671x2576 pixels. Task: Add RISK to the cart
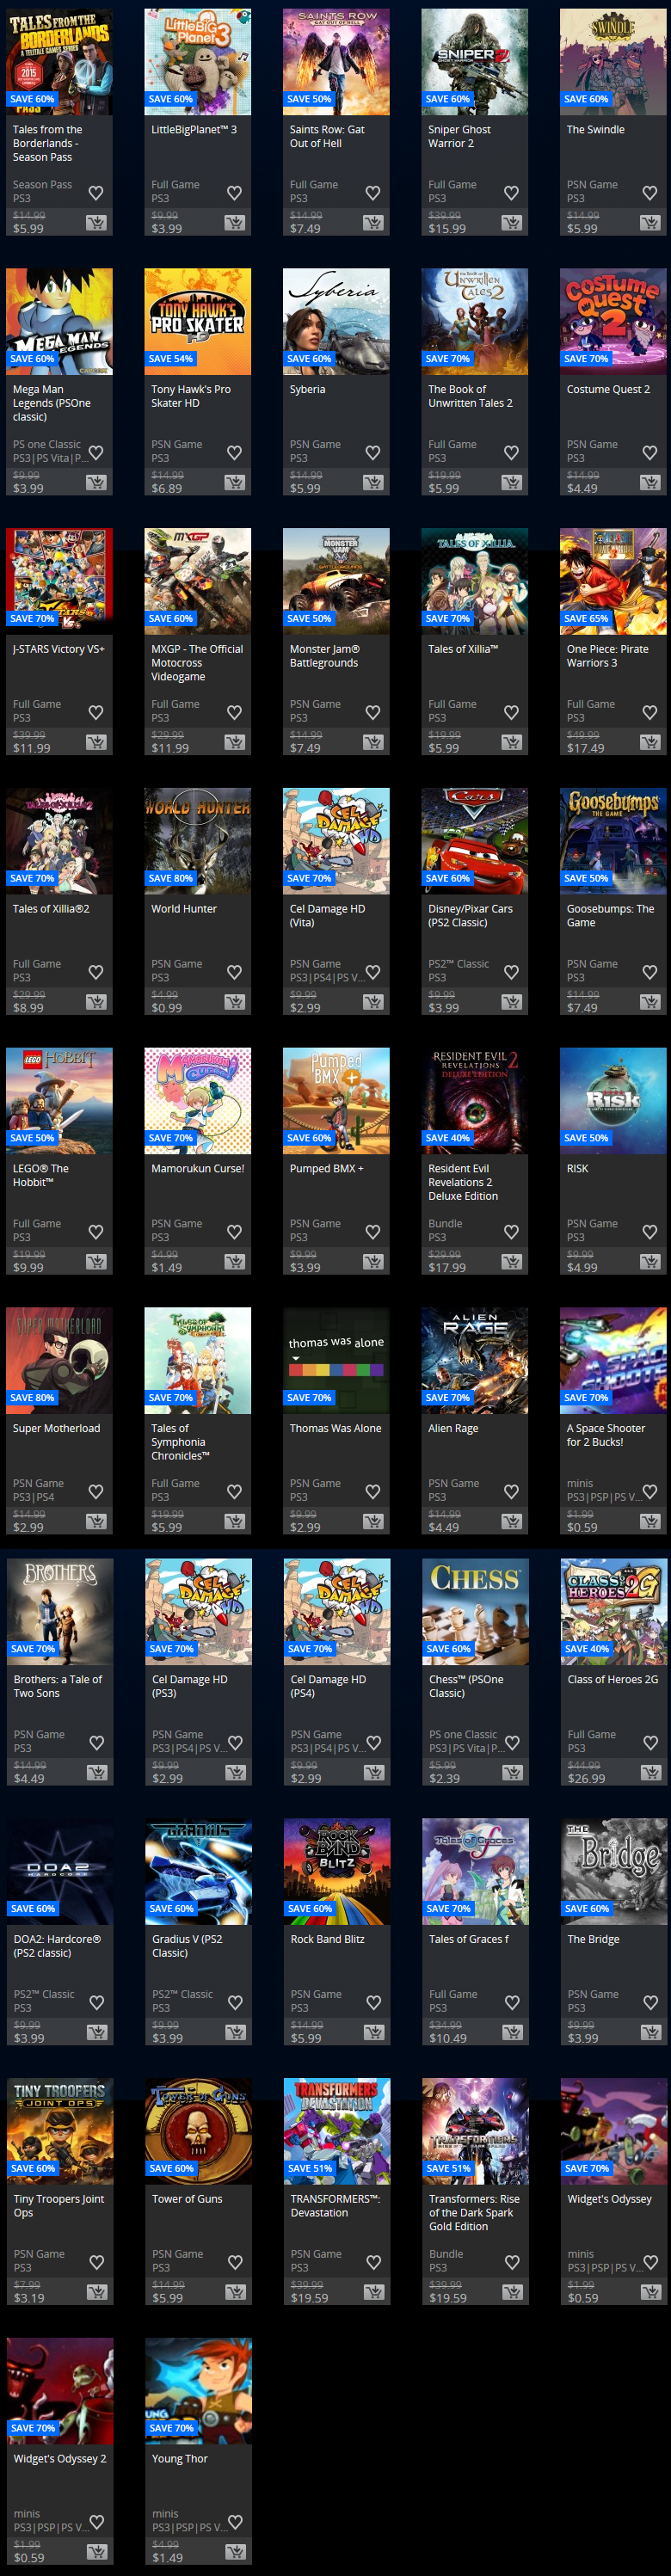click(650, 1262)
